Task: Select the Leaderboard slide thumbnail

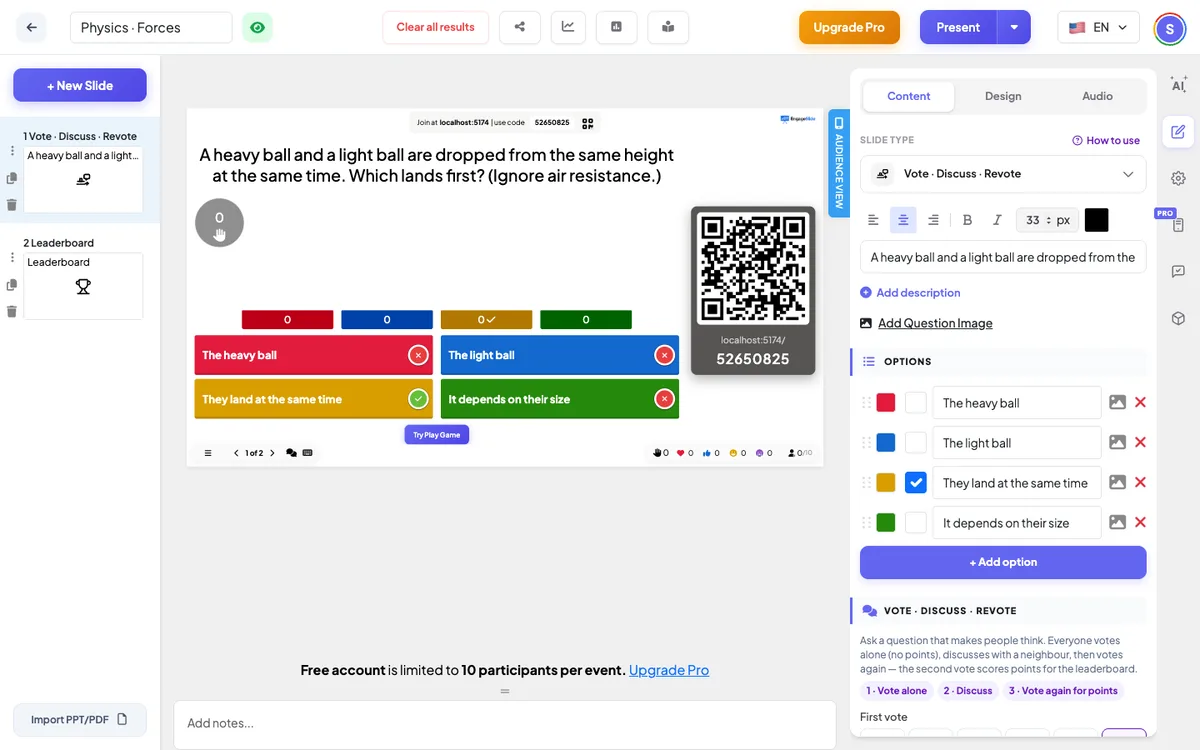Action: 83,286
